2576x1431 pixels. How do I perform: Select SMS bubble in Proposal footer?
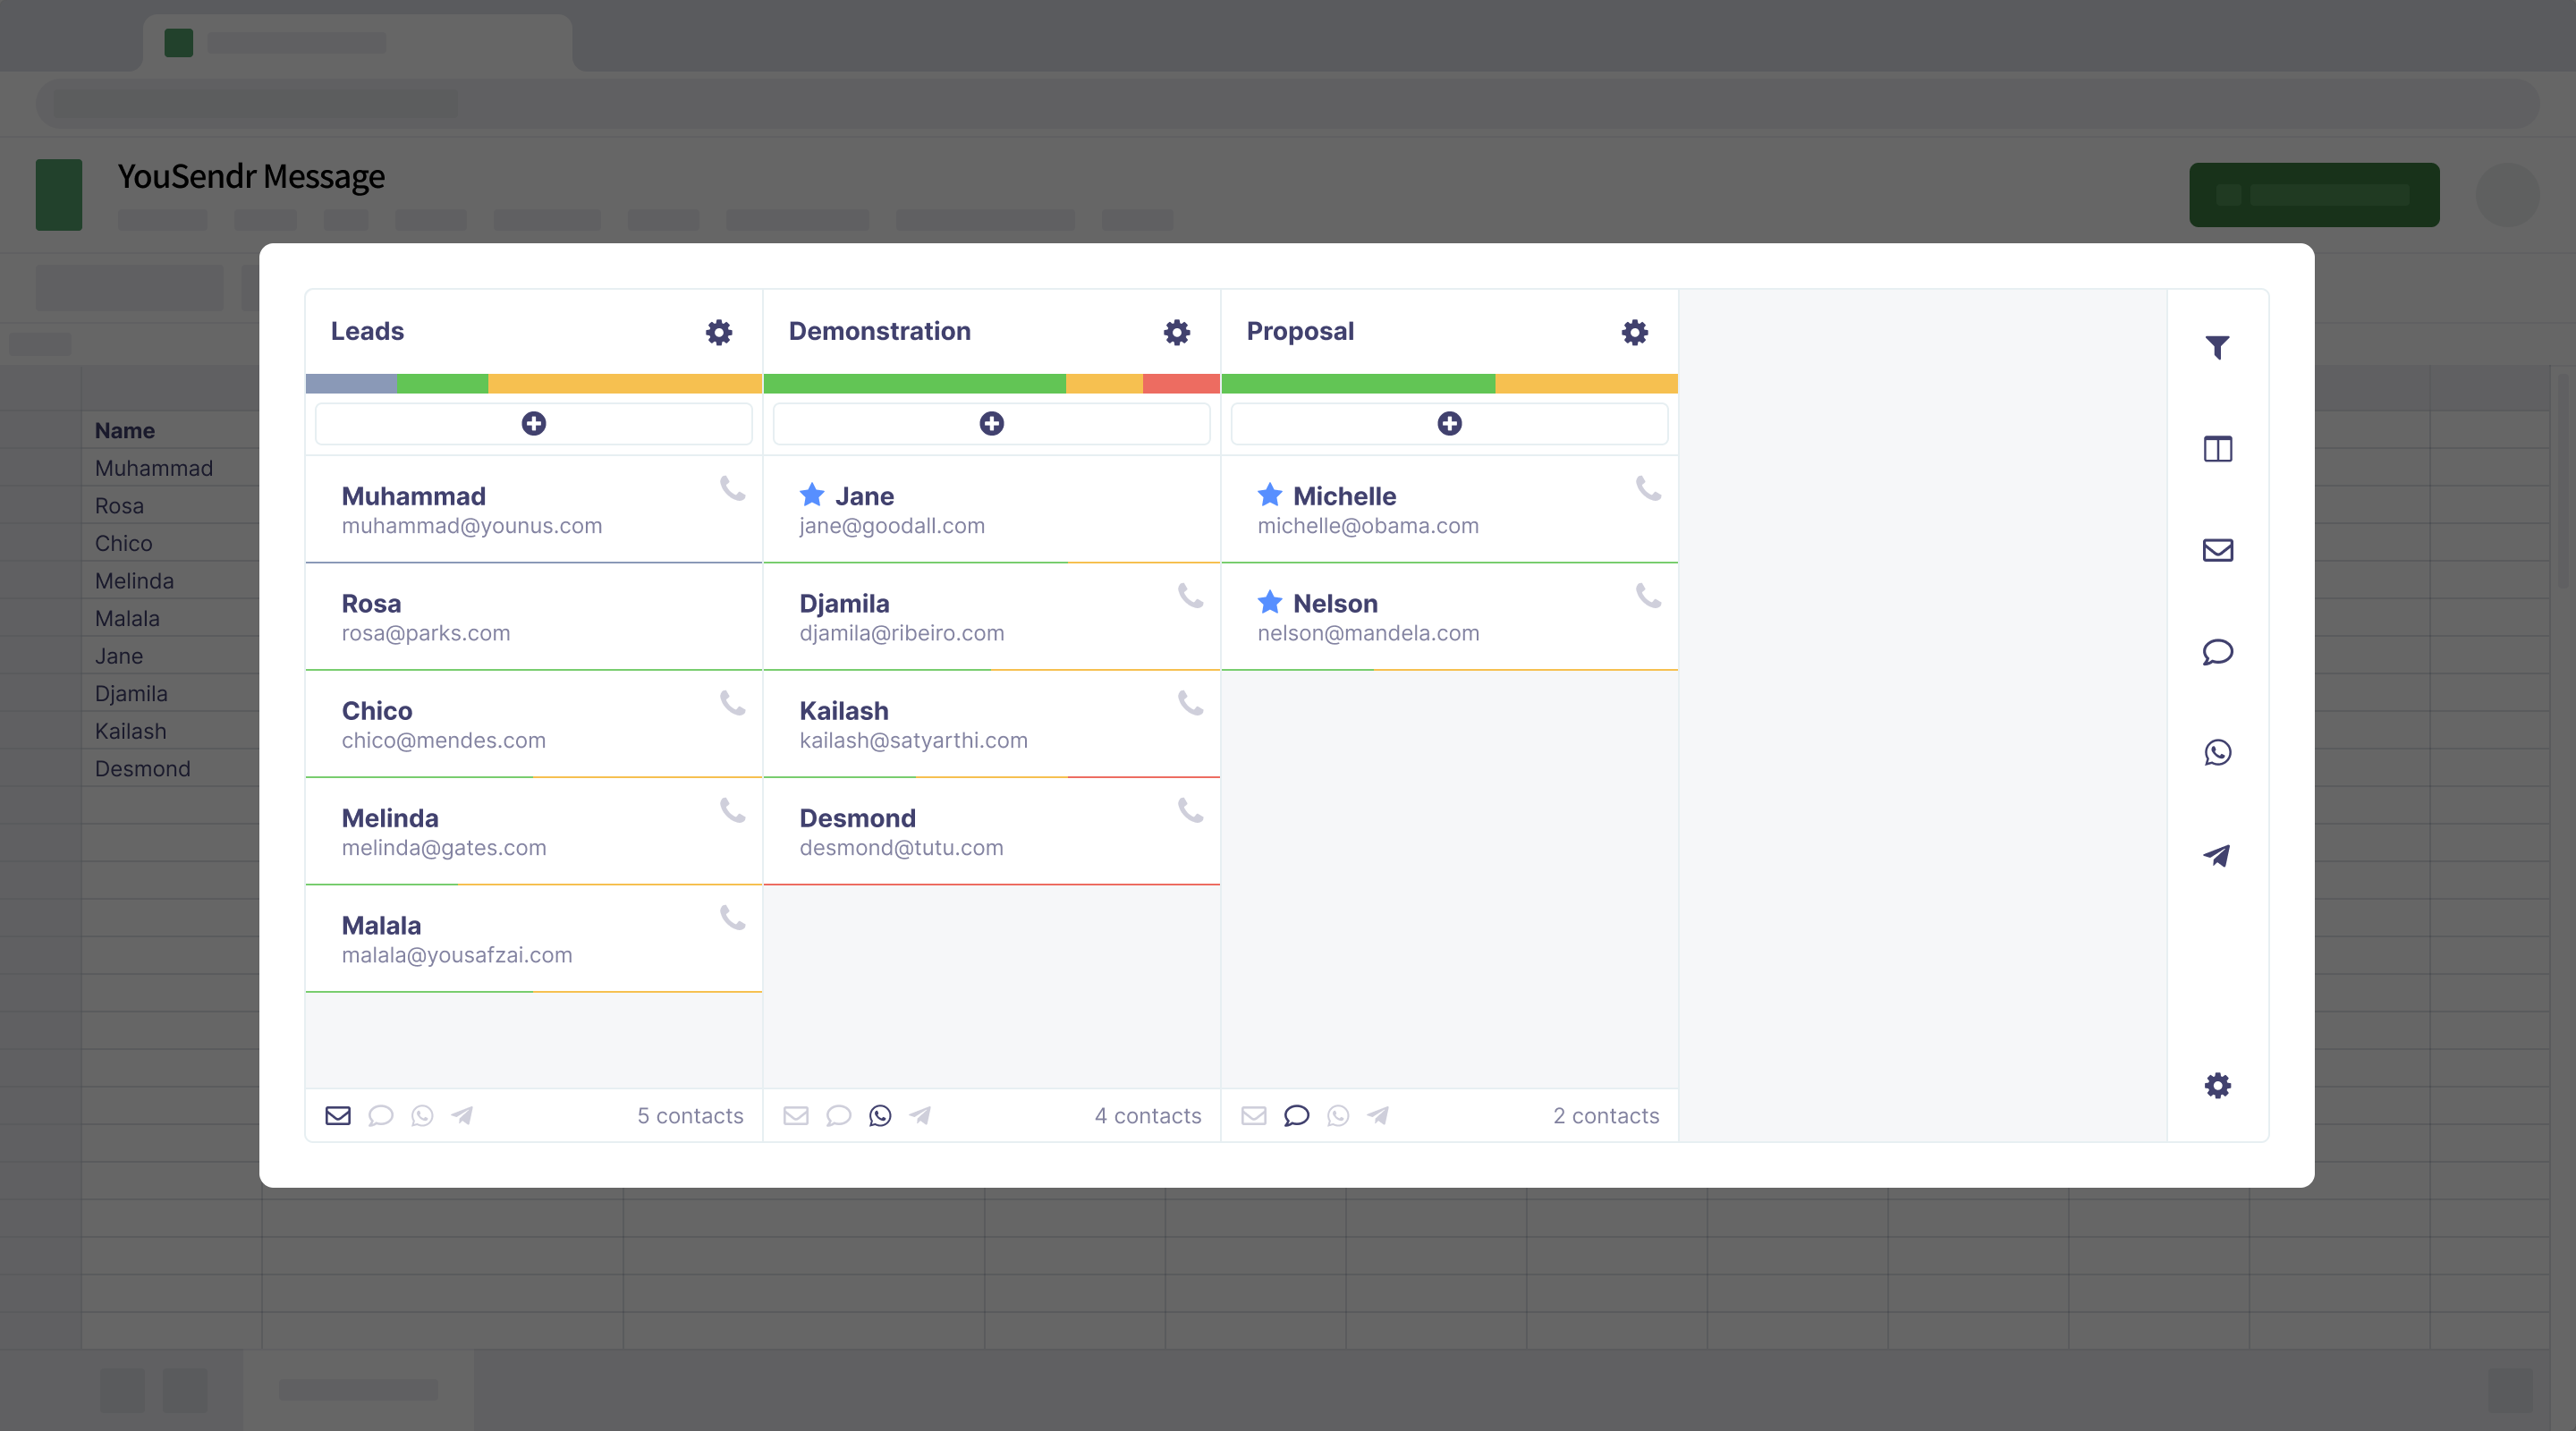(x=1296, y=1115)
